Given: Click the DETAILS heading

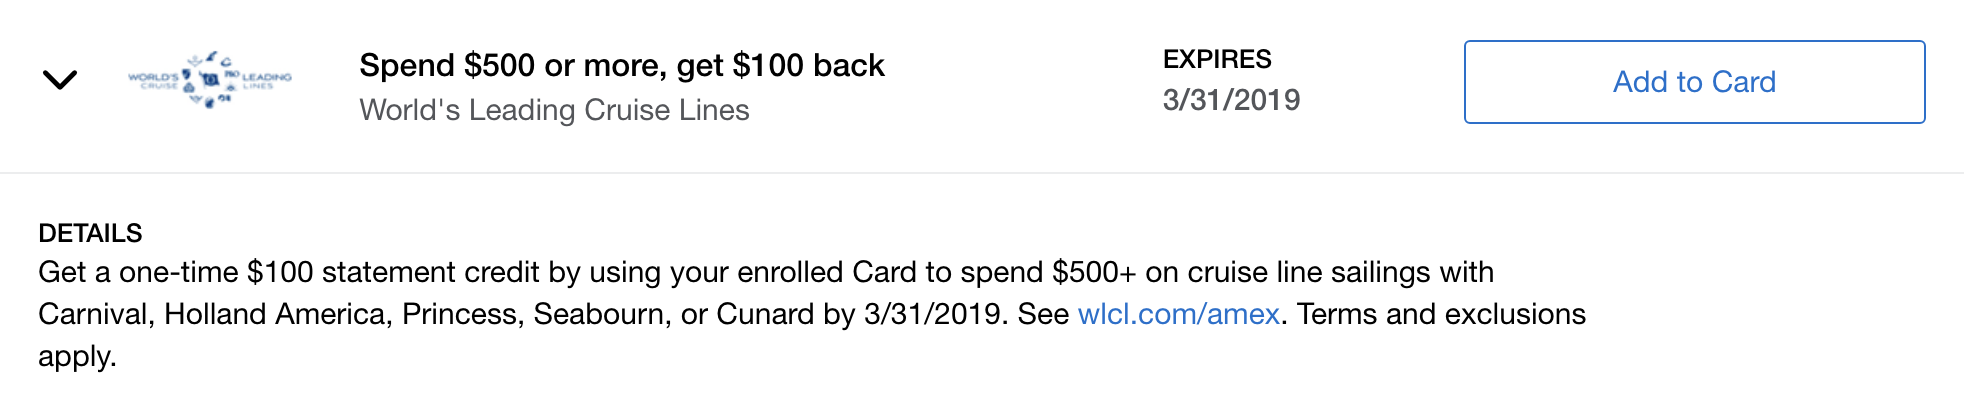Looking at the screenshot, I should 90,233.
